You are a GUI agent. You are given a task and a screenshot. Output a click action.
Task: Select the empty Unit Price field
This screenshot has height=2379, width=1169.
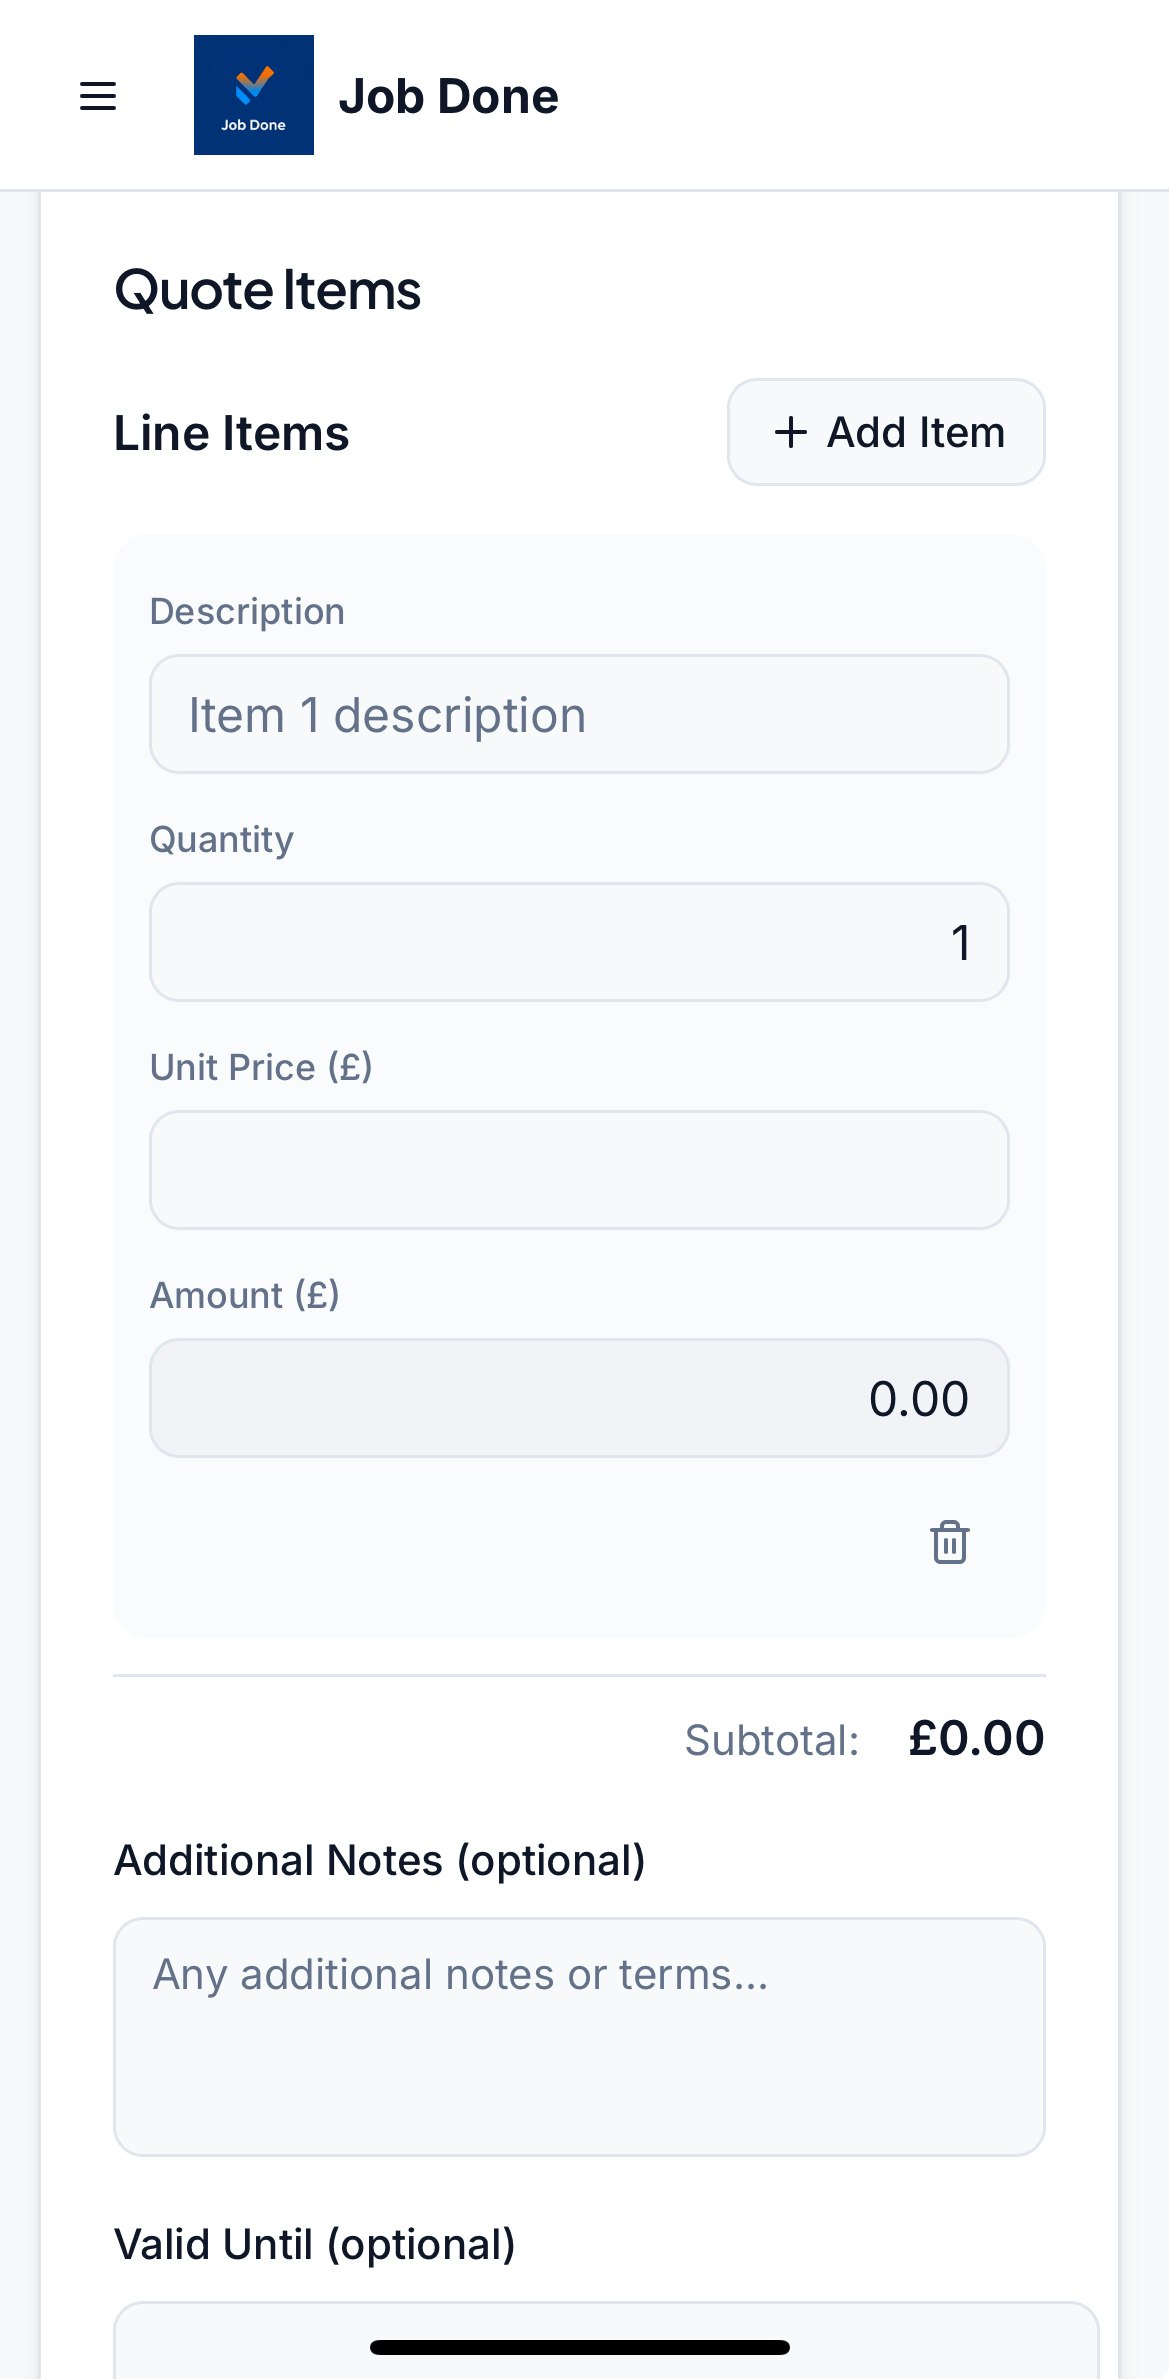579,1169
